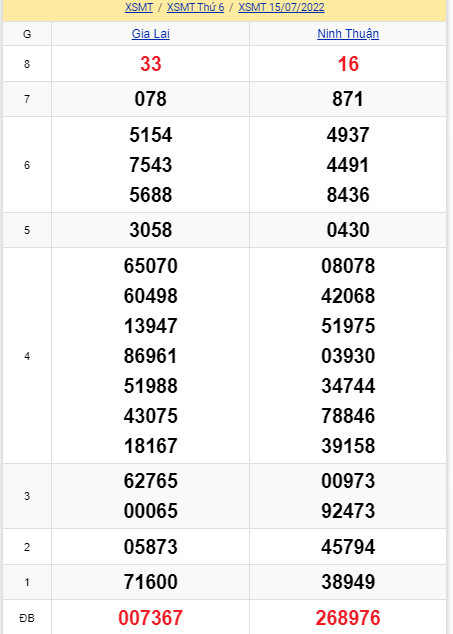The image size is (453, 634).
Task: Select Ninh Thuận special prize 268976
Action: coord(348,618)
